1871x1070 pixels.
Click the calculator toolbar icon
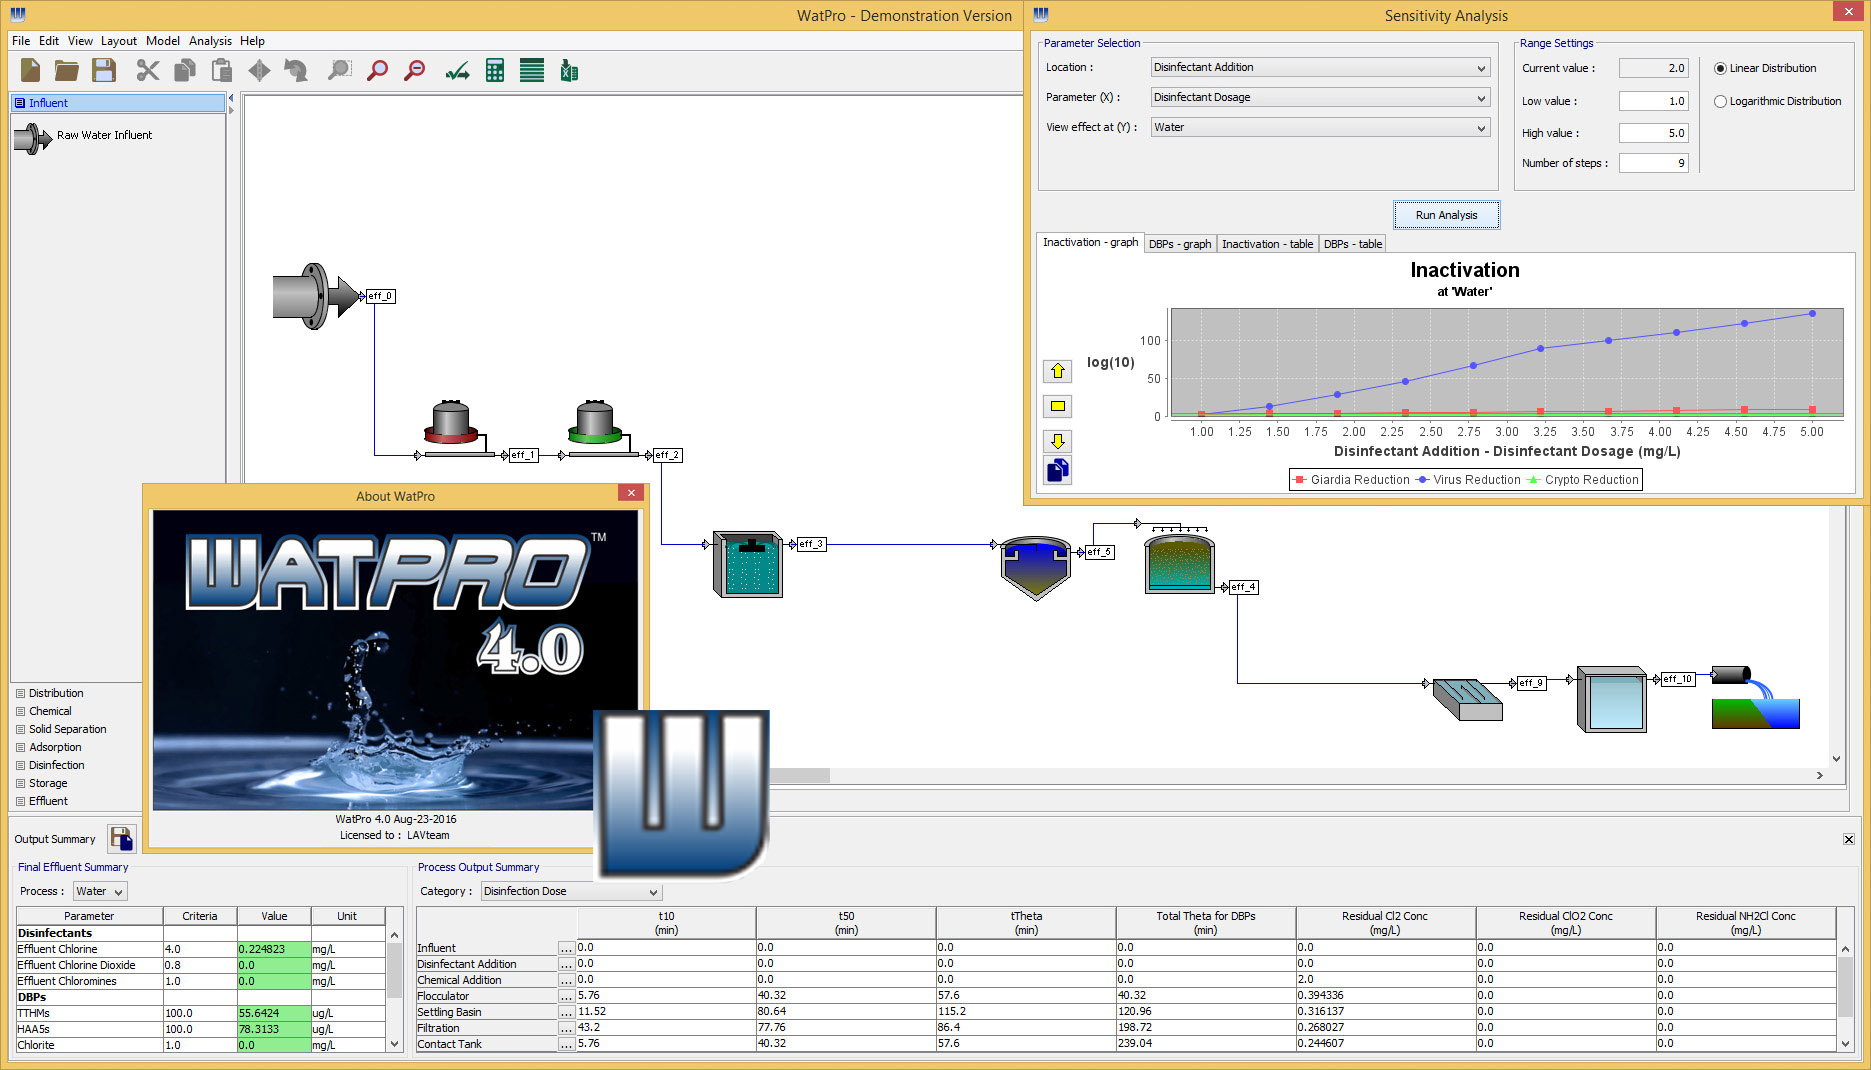(494, 70)
